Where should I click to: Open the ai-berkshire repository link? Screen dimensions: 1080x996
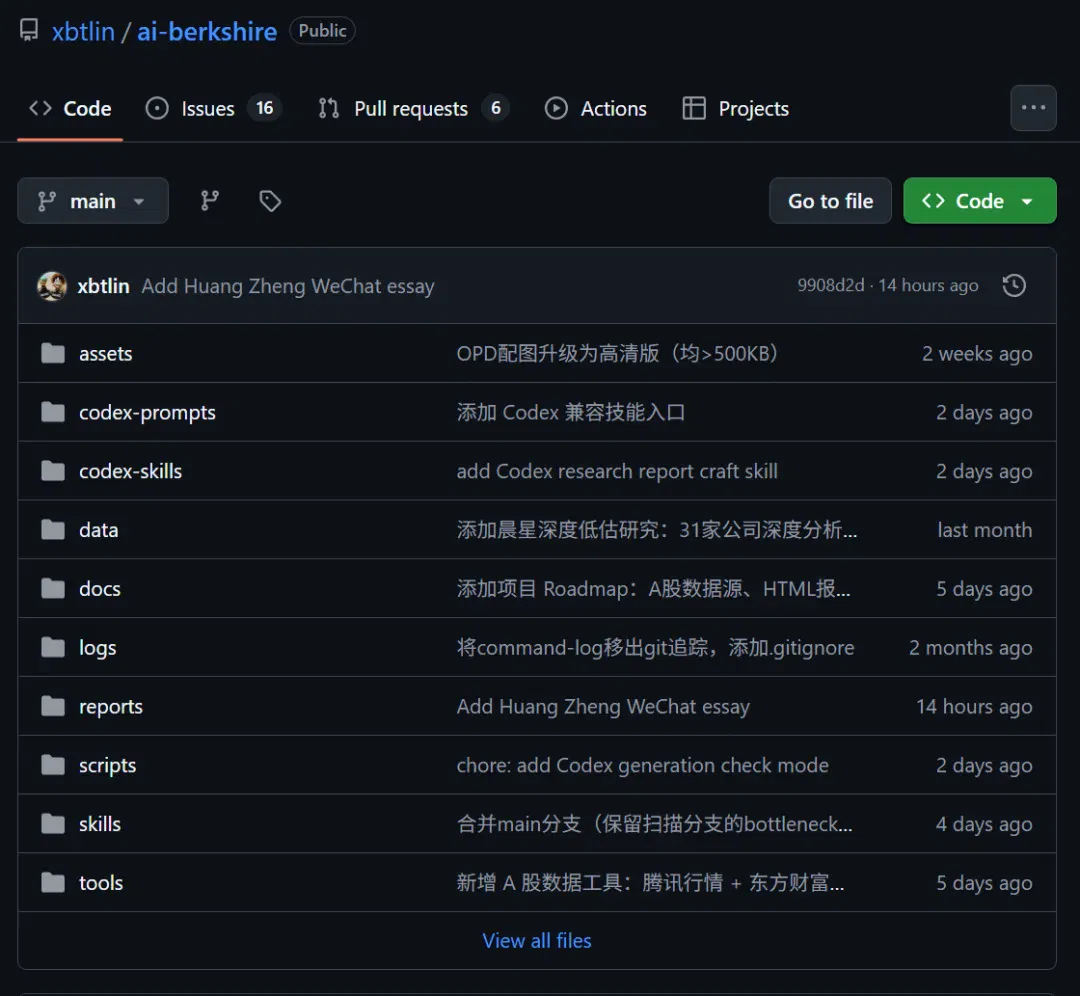coord(207,32)
